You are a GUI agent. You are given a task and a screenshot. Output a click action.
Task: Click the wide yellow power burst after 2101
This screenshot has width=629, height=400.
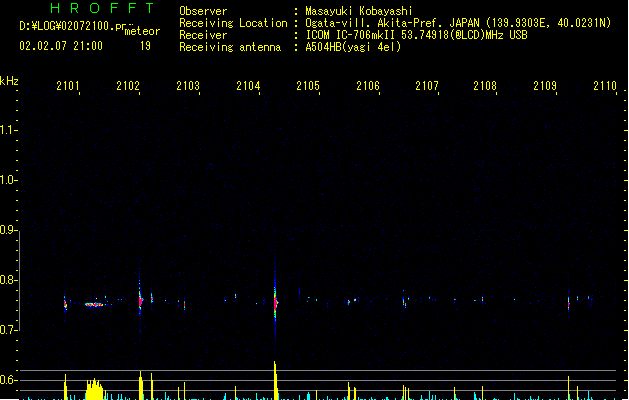[95, 389]
